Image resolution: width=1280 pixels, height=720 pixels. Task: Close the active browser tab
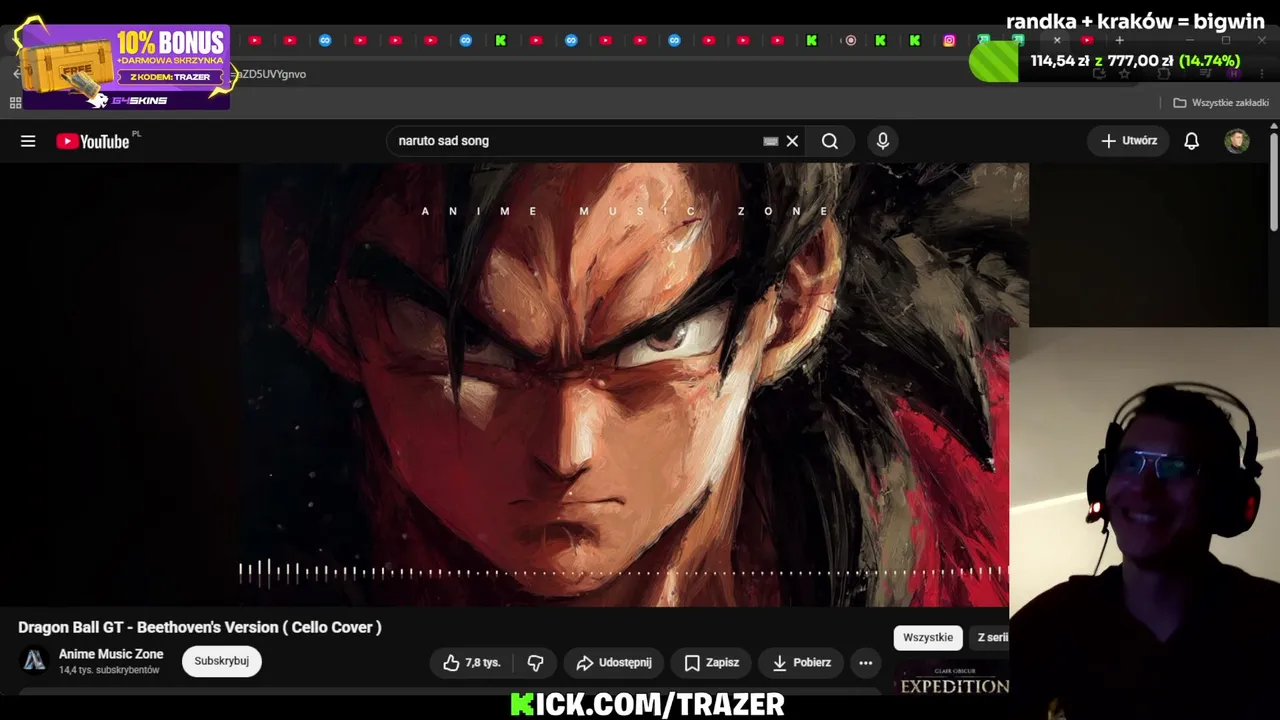pyautogui.click(x=1057, y=40)
